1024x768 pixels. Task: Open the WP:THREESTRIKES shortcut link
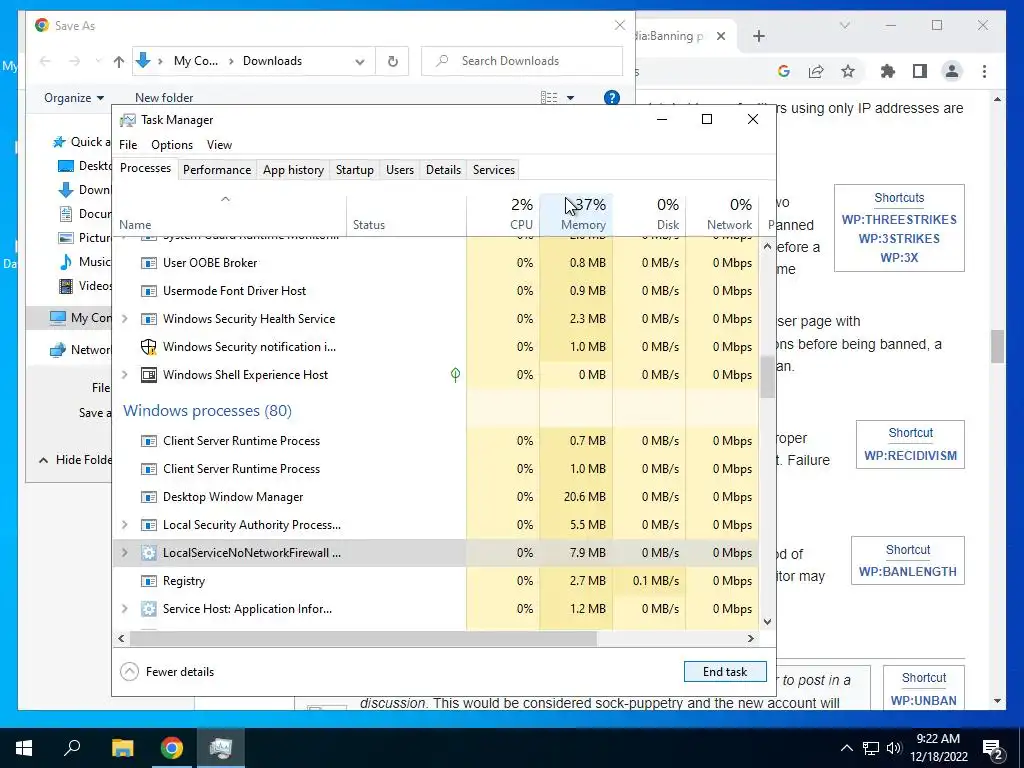[x=899, y=220]
